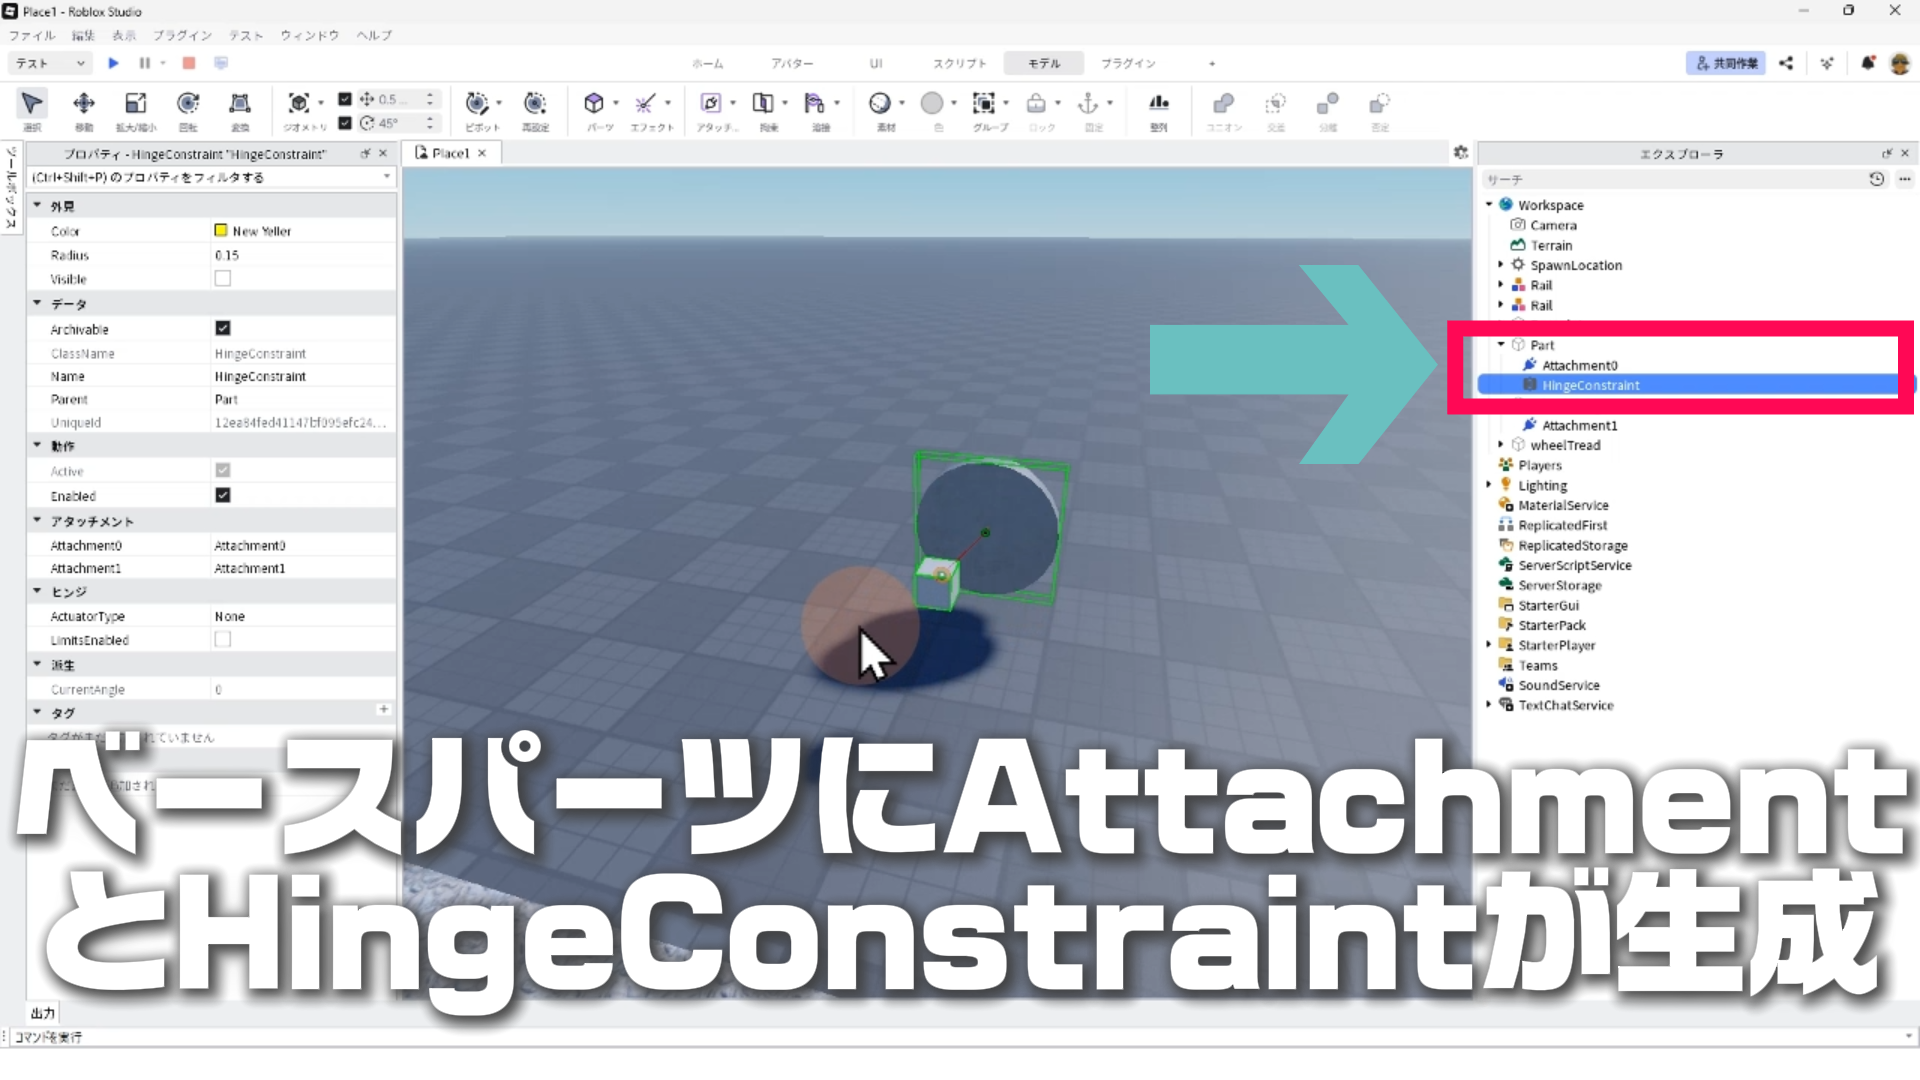Click the Parts (パーツ) cube icon
The height and width of the screenshot is (1080, 1920).
point(594,104)
